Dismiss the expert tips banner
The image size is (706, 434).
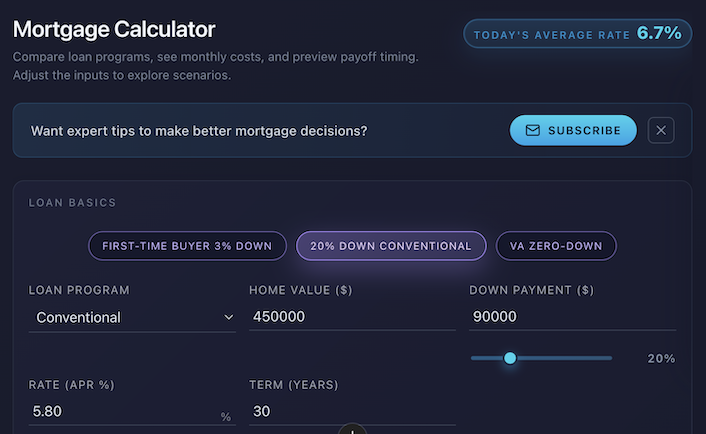[x=661, y=131]
